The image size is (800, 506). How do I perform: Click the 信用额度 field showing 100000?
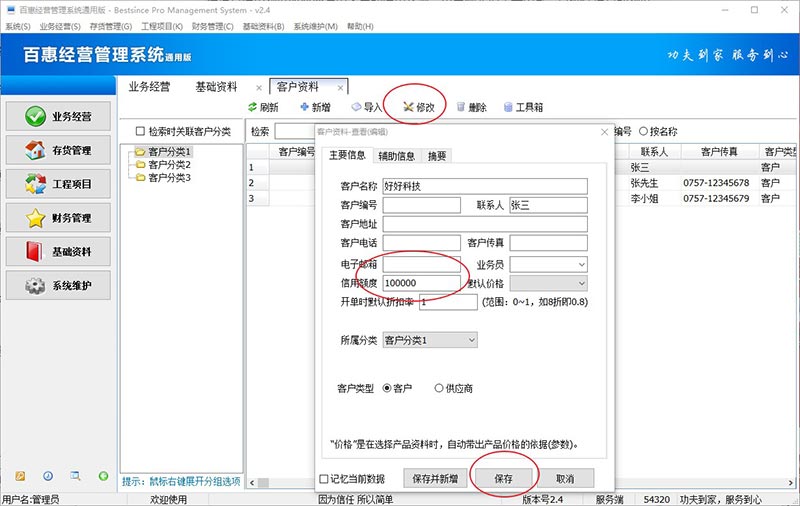(x=421, y=283)
